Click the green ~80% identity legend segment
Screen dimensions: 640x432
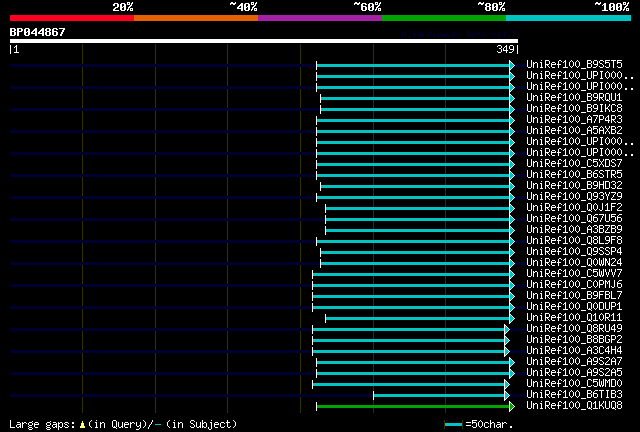444,18
